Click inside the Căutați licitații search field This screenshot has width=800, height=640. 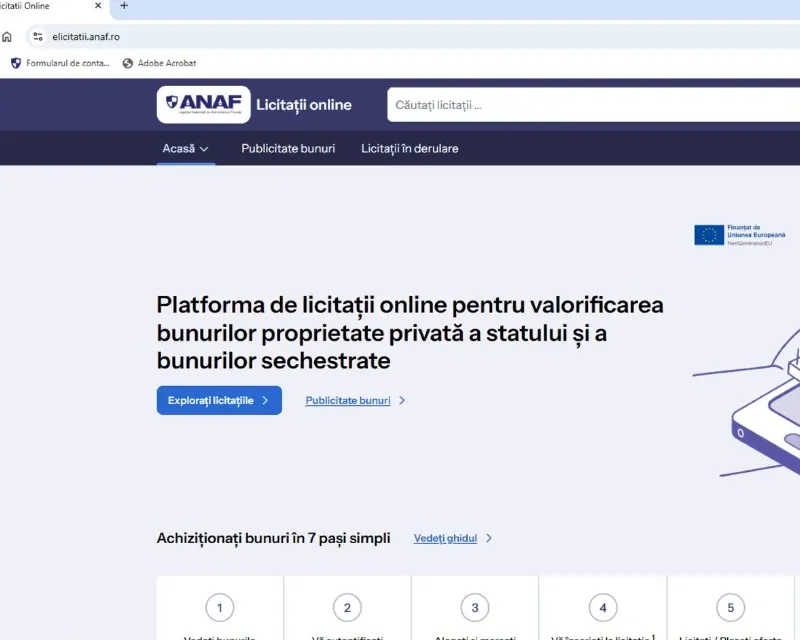coord(550,104)
